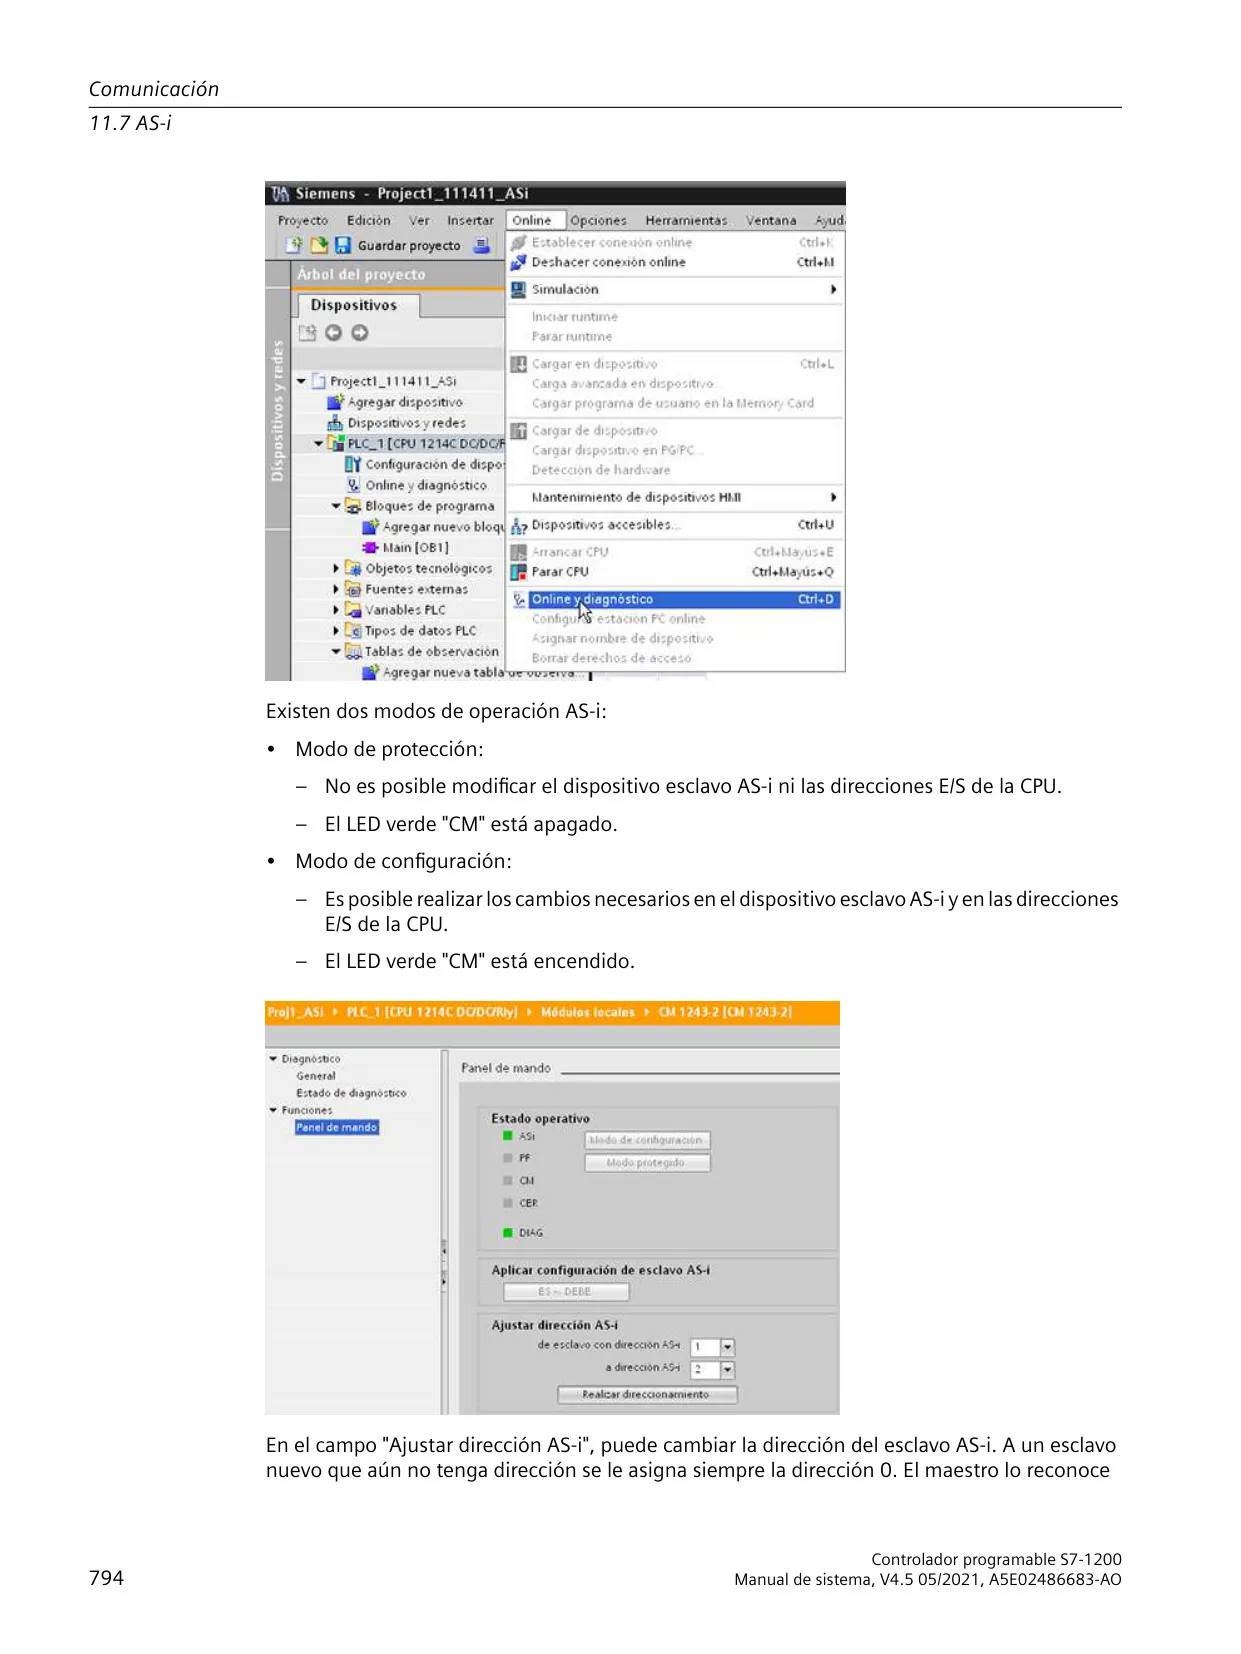Collapse the Funciones node in navigation tree
This screenshot has height=1654, width=1241.
point(273,1110)
